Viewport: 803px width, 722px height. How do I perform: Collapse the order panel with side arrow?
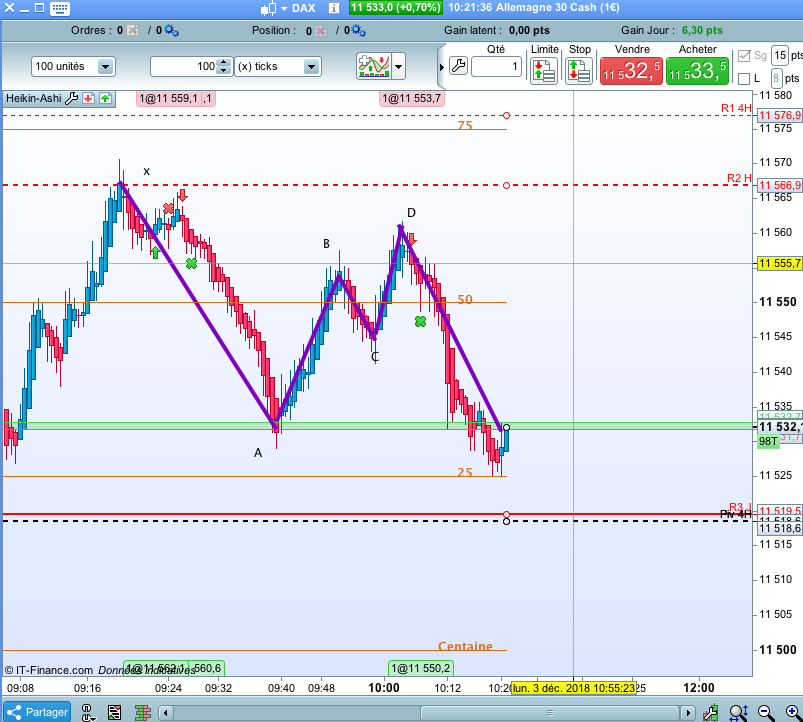click(441, 67)
